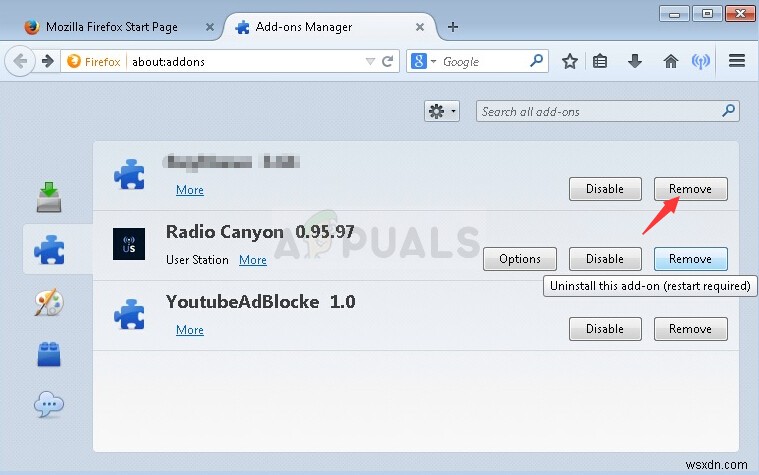Select the YoutubeAdBlocke 1.0 title
Screen dimensions: 759x475
coord(260,302)
